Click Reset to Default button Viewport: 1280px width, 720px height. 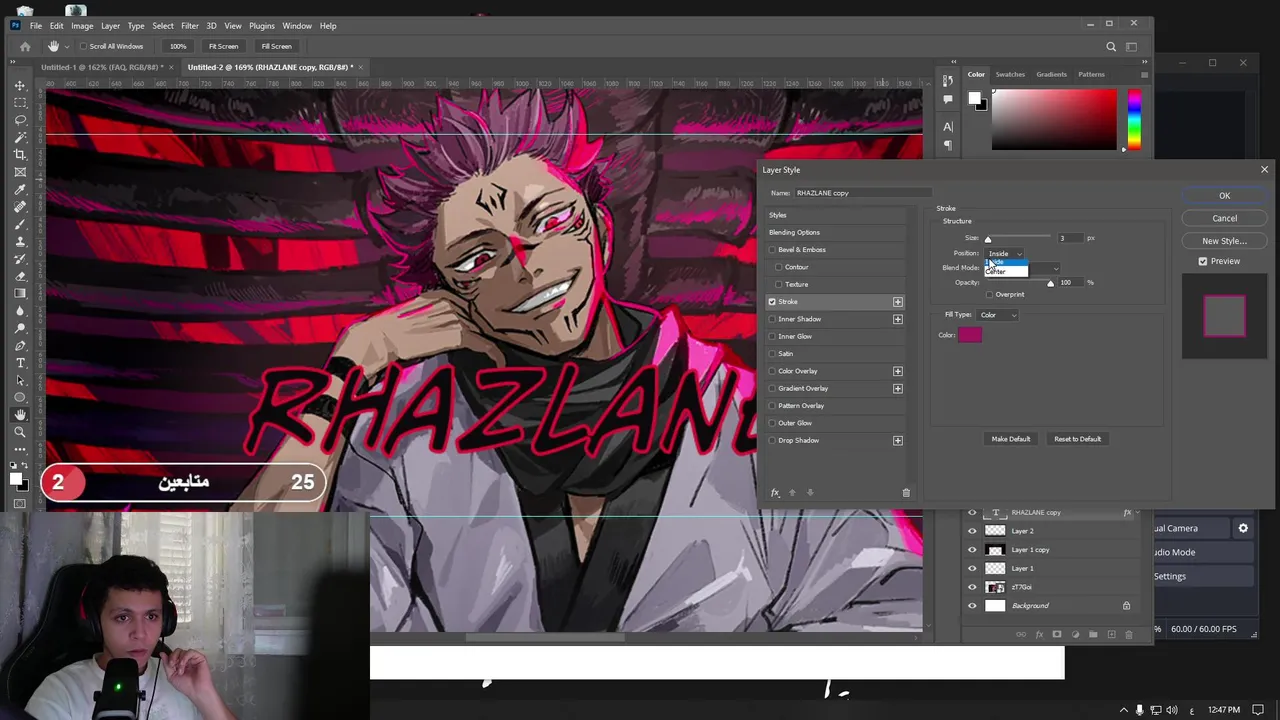tap(1077, 439)
